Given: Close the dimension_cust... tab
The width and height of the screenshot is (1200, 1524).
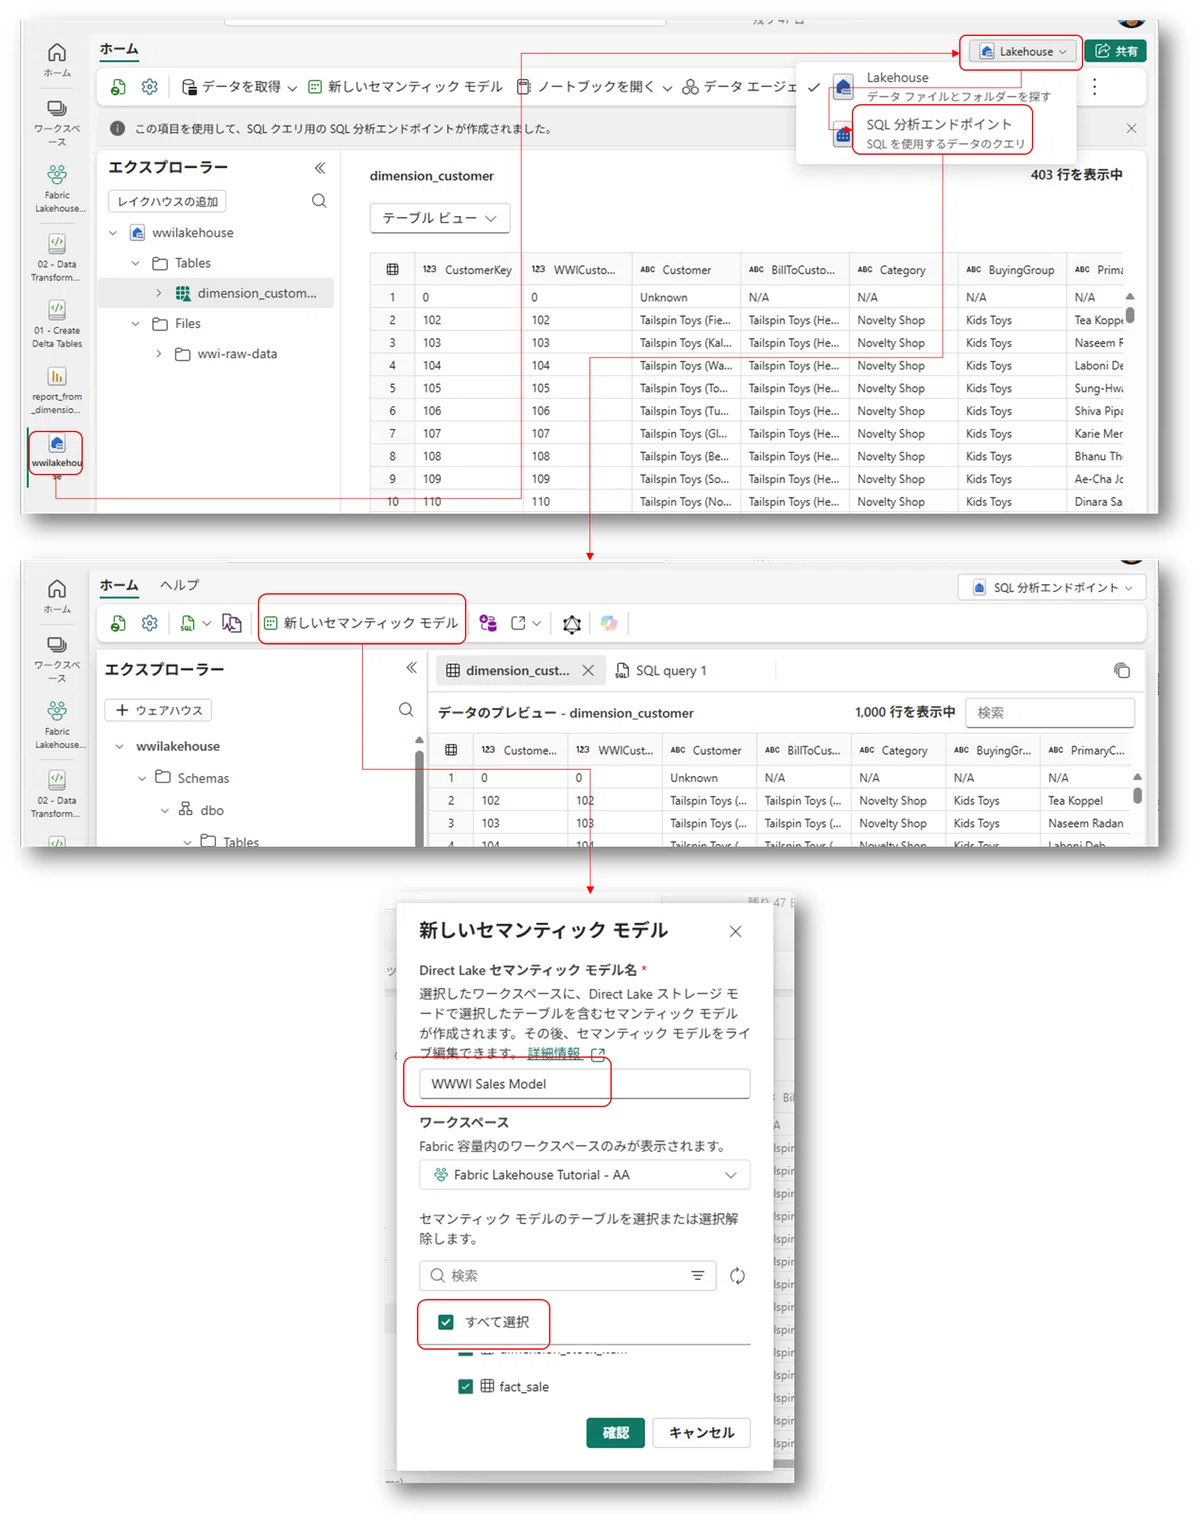Looking at the screenshot, I should click(x=588, y=670).
